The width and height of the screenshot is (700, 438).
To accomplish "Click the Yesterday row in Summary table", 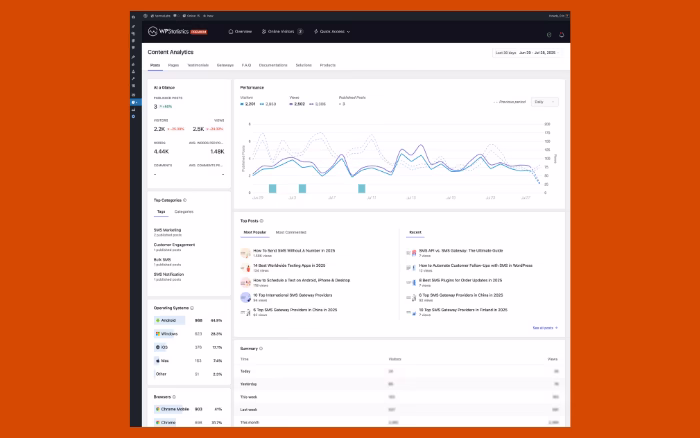I will [400, 384].
